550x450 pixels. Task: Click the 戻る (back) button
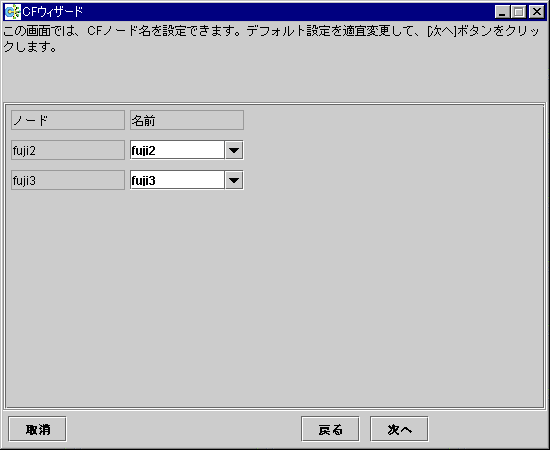pyautogui.click(x=330, y=429)
